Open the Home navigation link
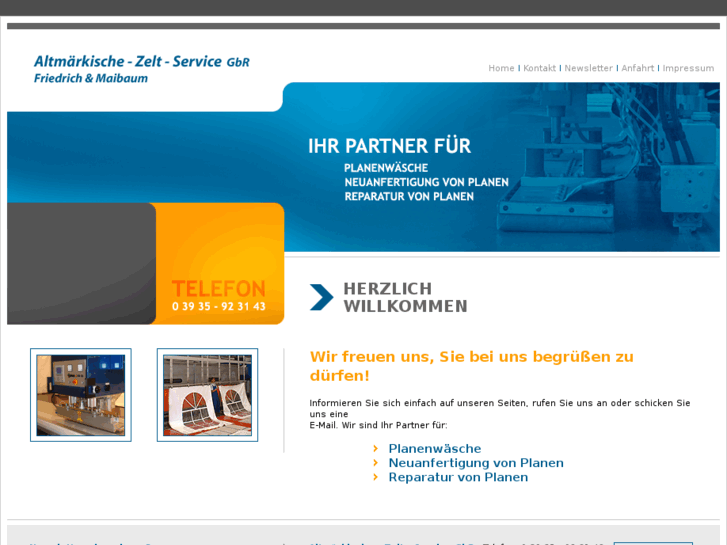The image size is (727, 545). pyautogui.click(x=501, y=68)
